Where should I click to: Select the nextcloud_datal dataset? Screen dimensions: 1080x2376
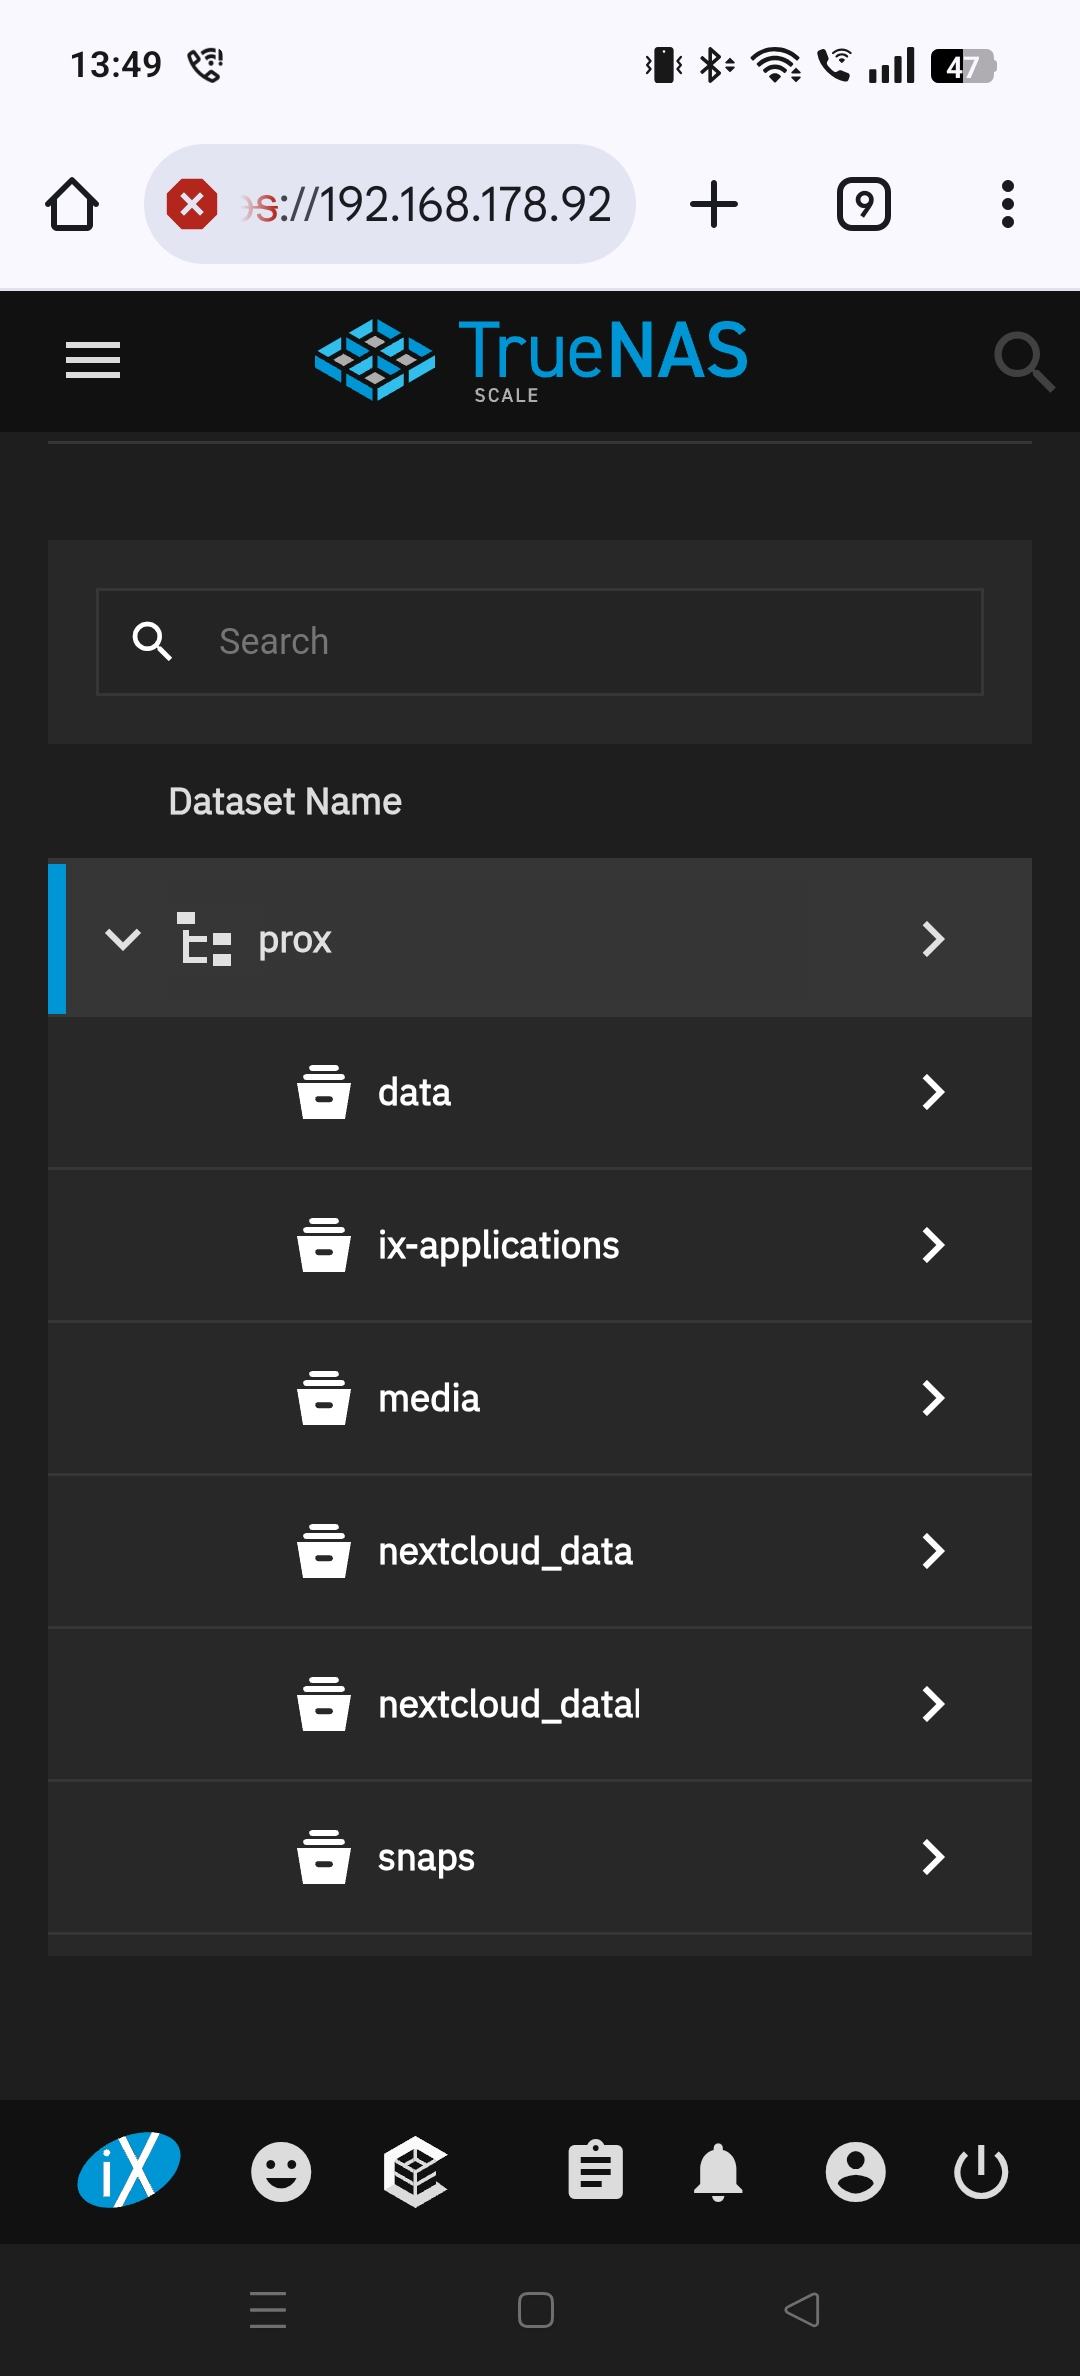click(509, 1704)
